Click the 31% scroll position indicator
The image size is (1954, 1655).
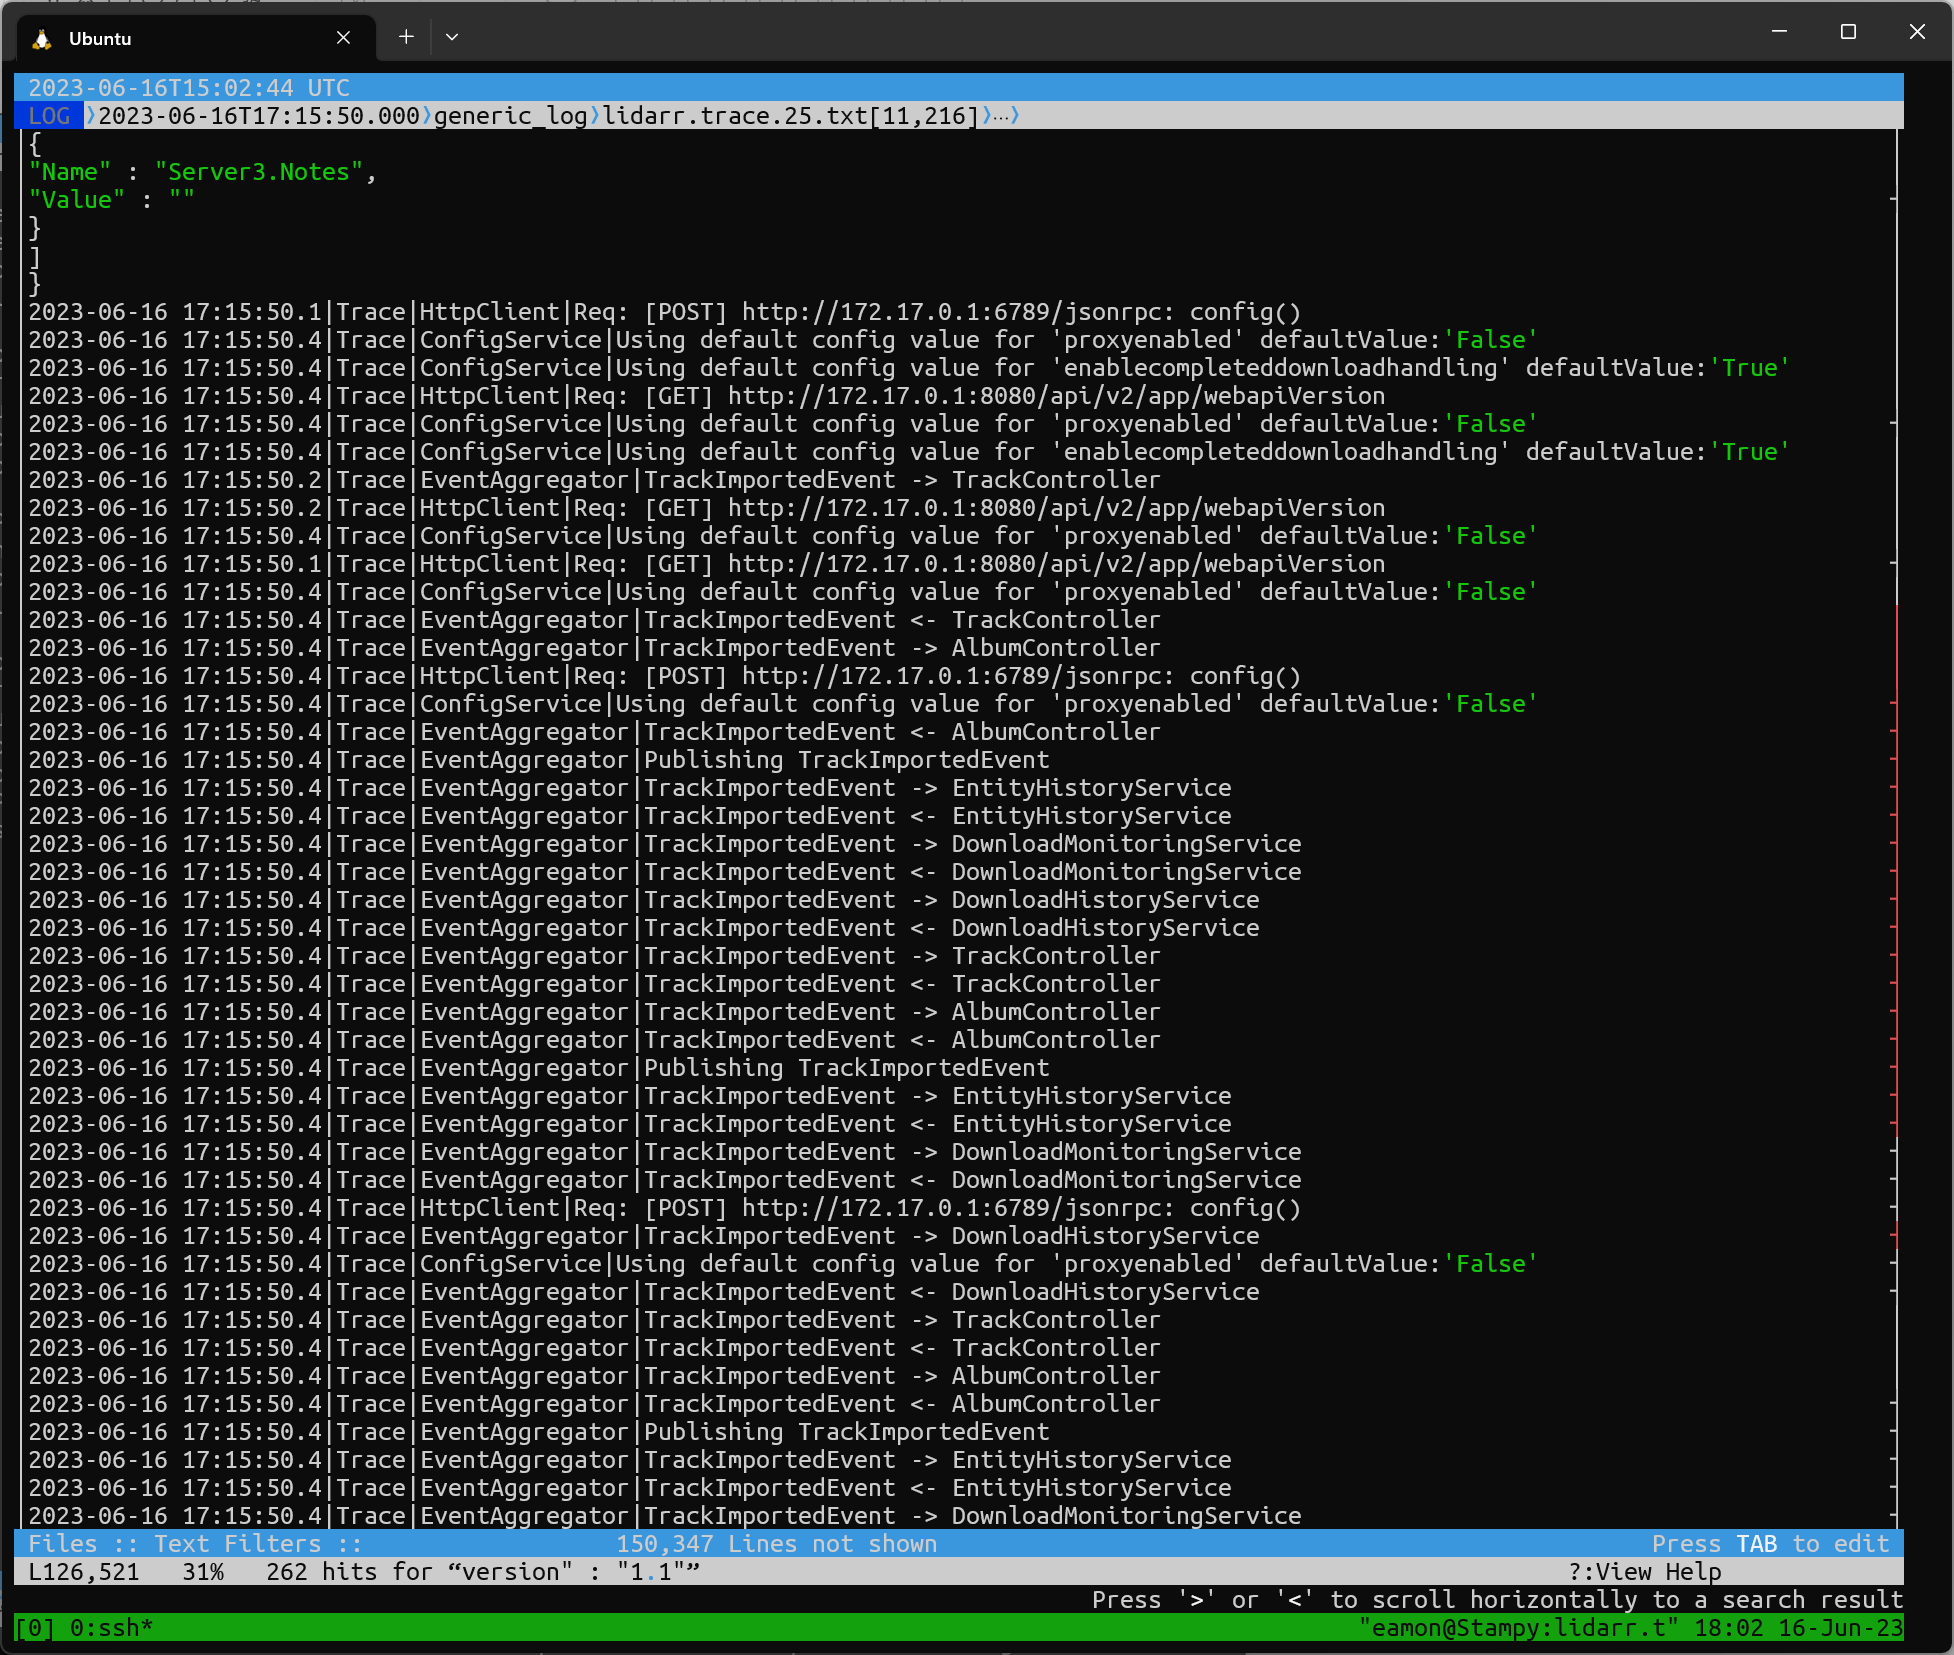203,1571
